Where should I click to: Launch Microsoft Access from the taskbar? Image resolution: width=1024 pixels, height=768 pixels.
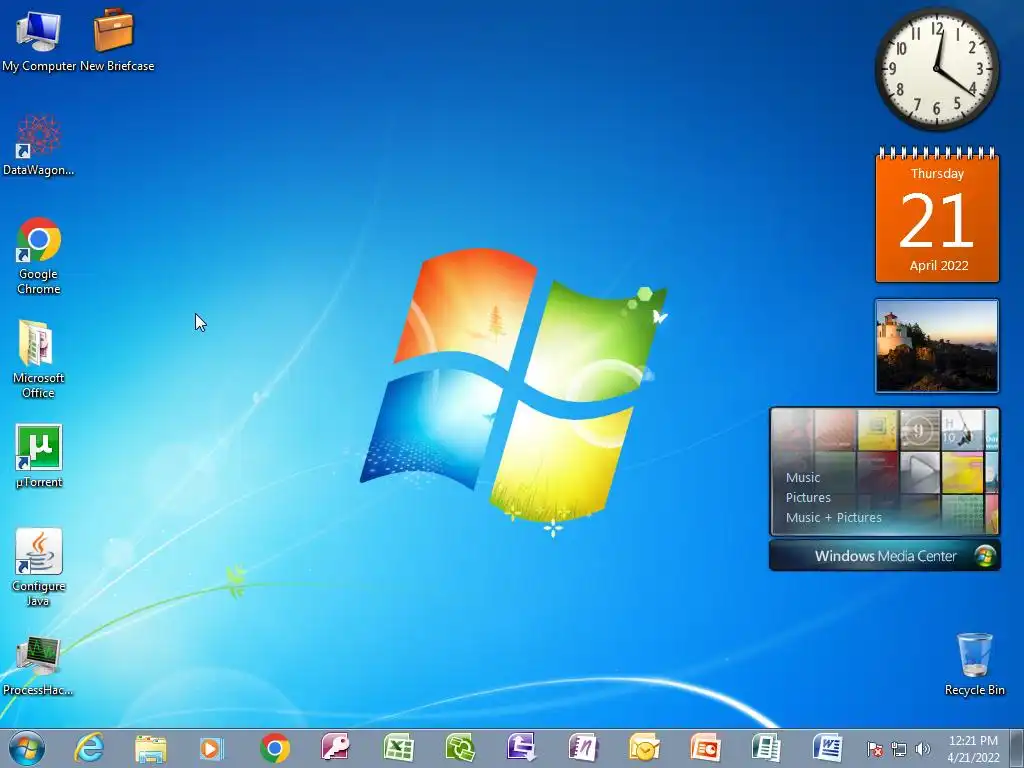336,748
